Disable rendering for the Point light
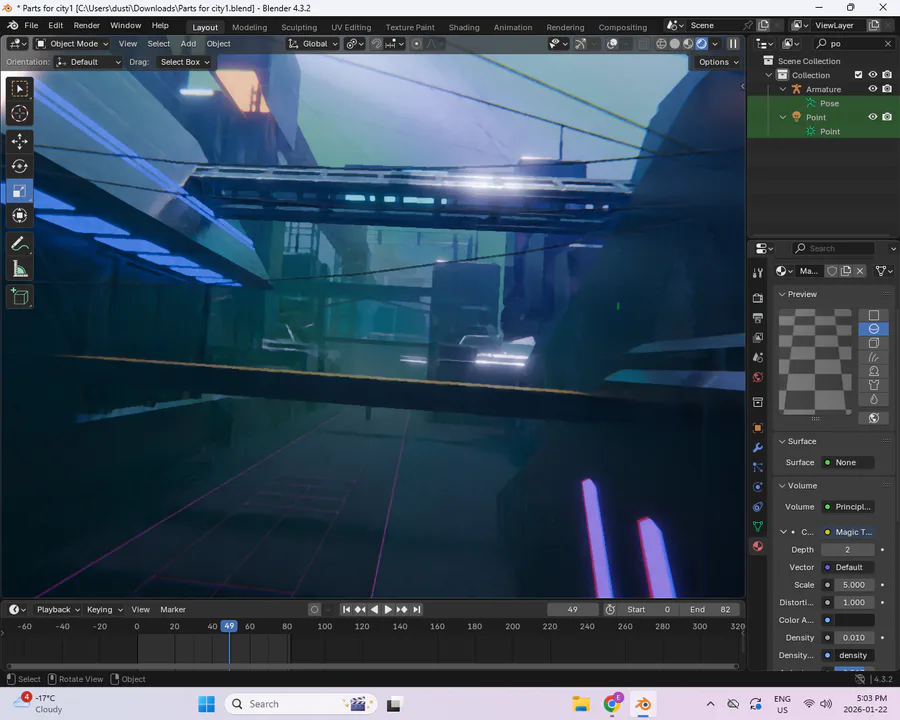The image size is (900, 720). click(x=887, y=117)
